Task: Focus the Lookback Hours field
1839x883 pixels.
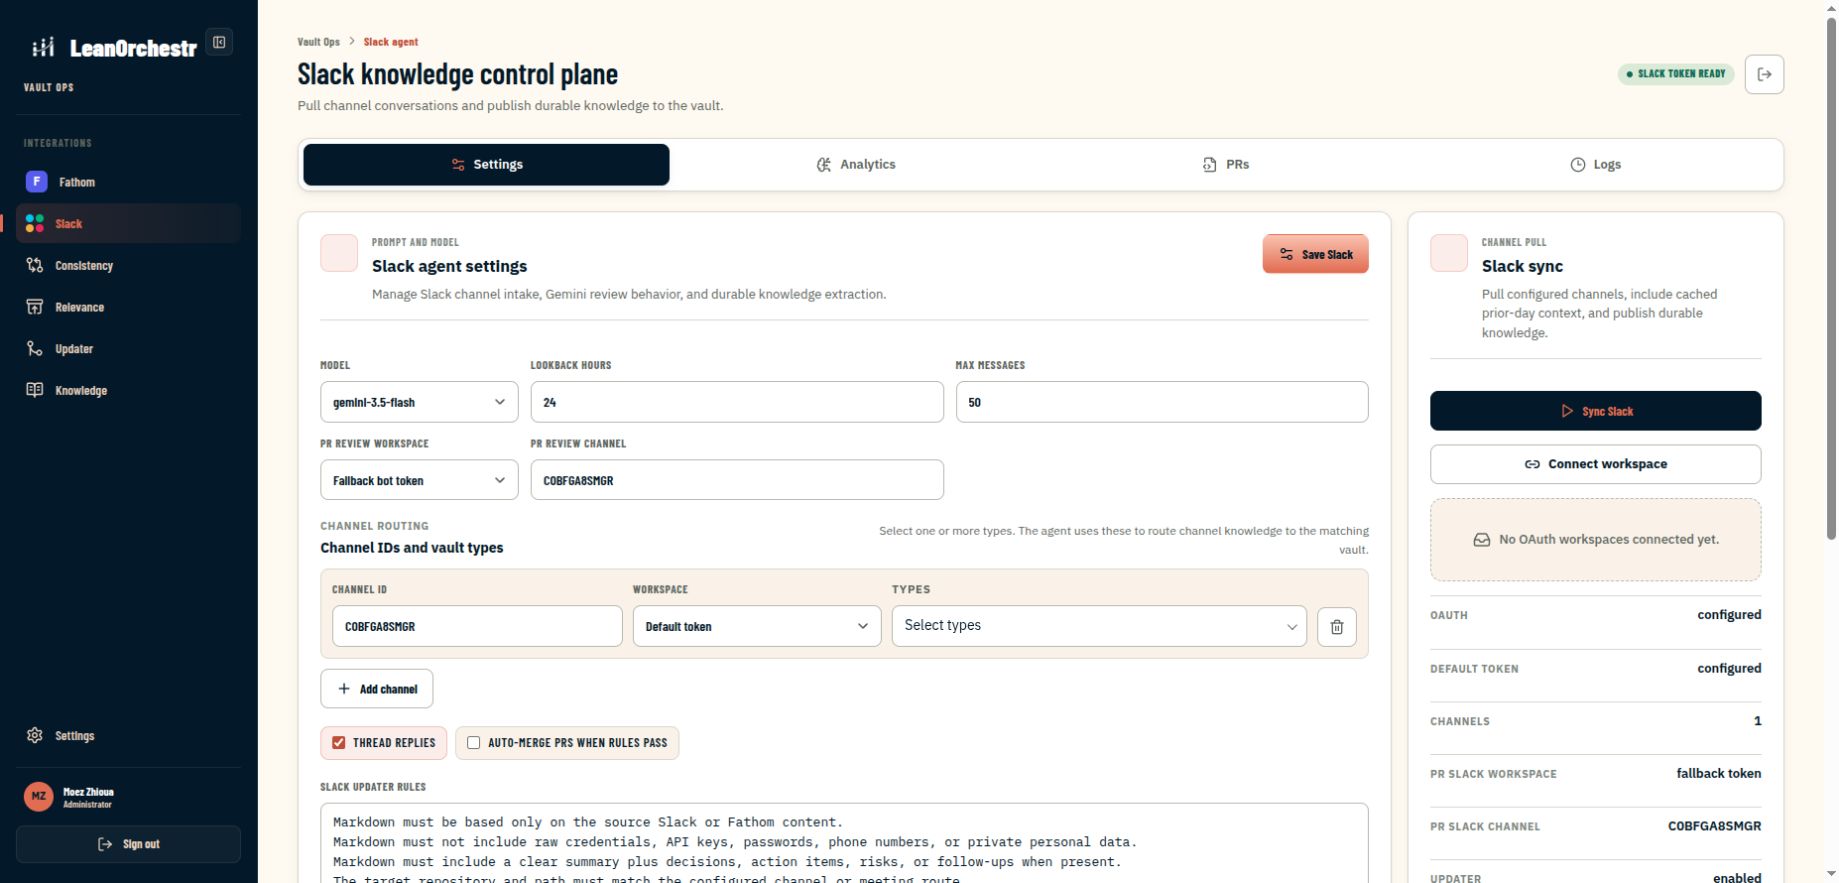Action: click(x=737, y=402)
